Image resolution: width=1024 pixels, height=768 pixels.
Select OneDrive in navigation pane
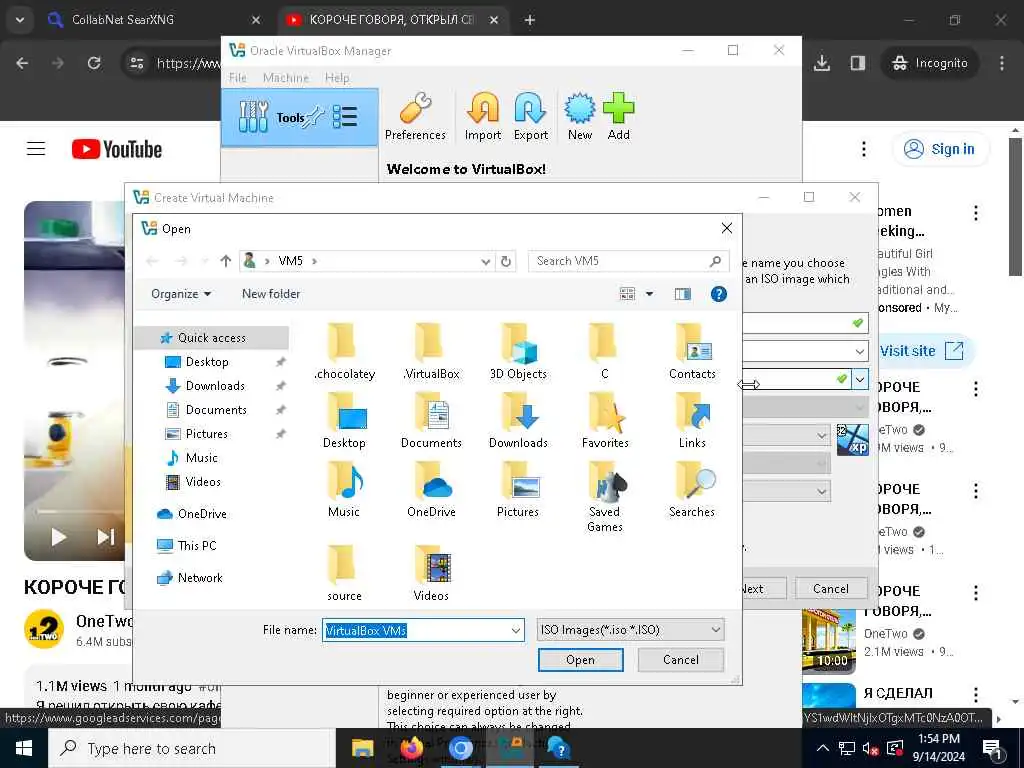202,513
